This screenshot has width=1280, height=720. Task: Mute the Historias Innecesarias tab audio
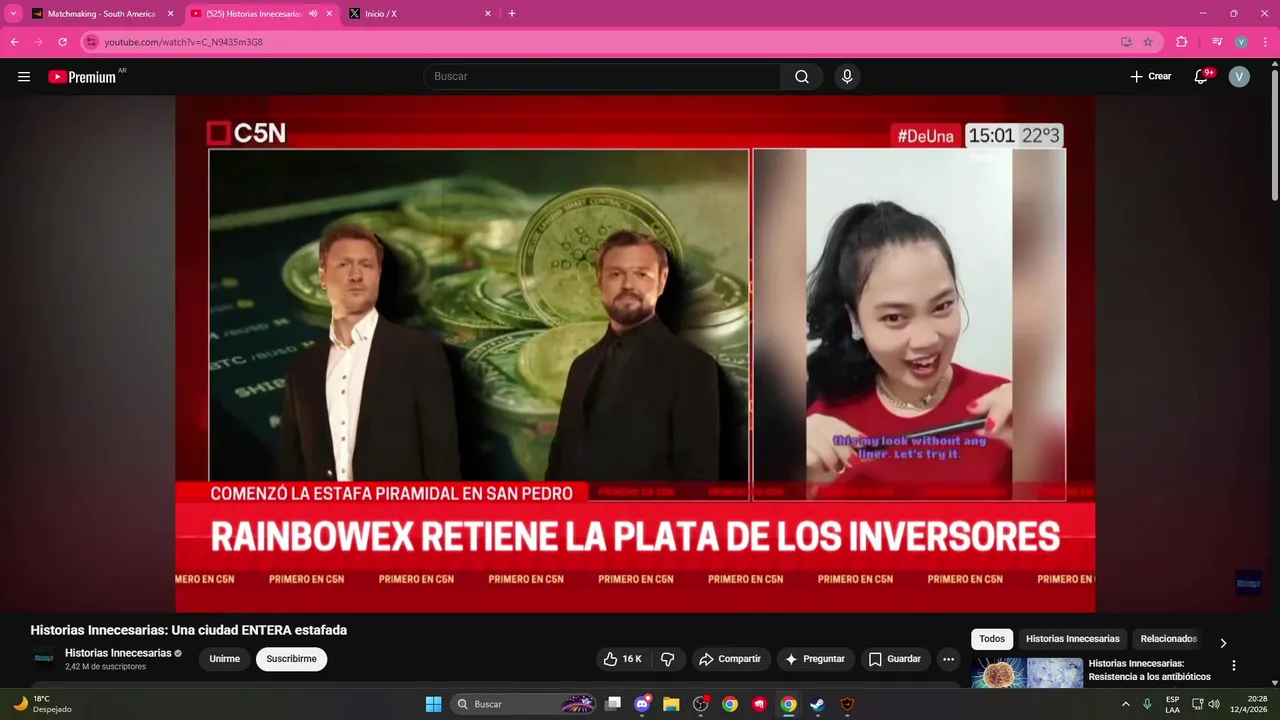click(x=313, y=14)
